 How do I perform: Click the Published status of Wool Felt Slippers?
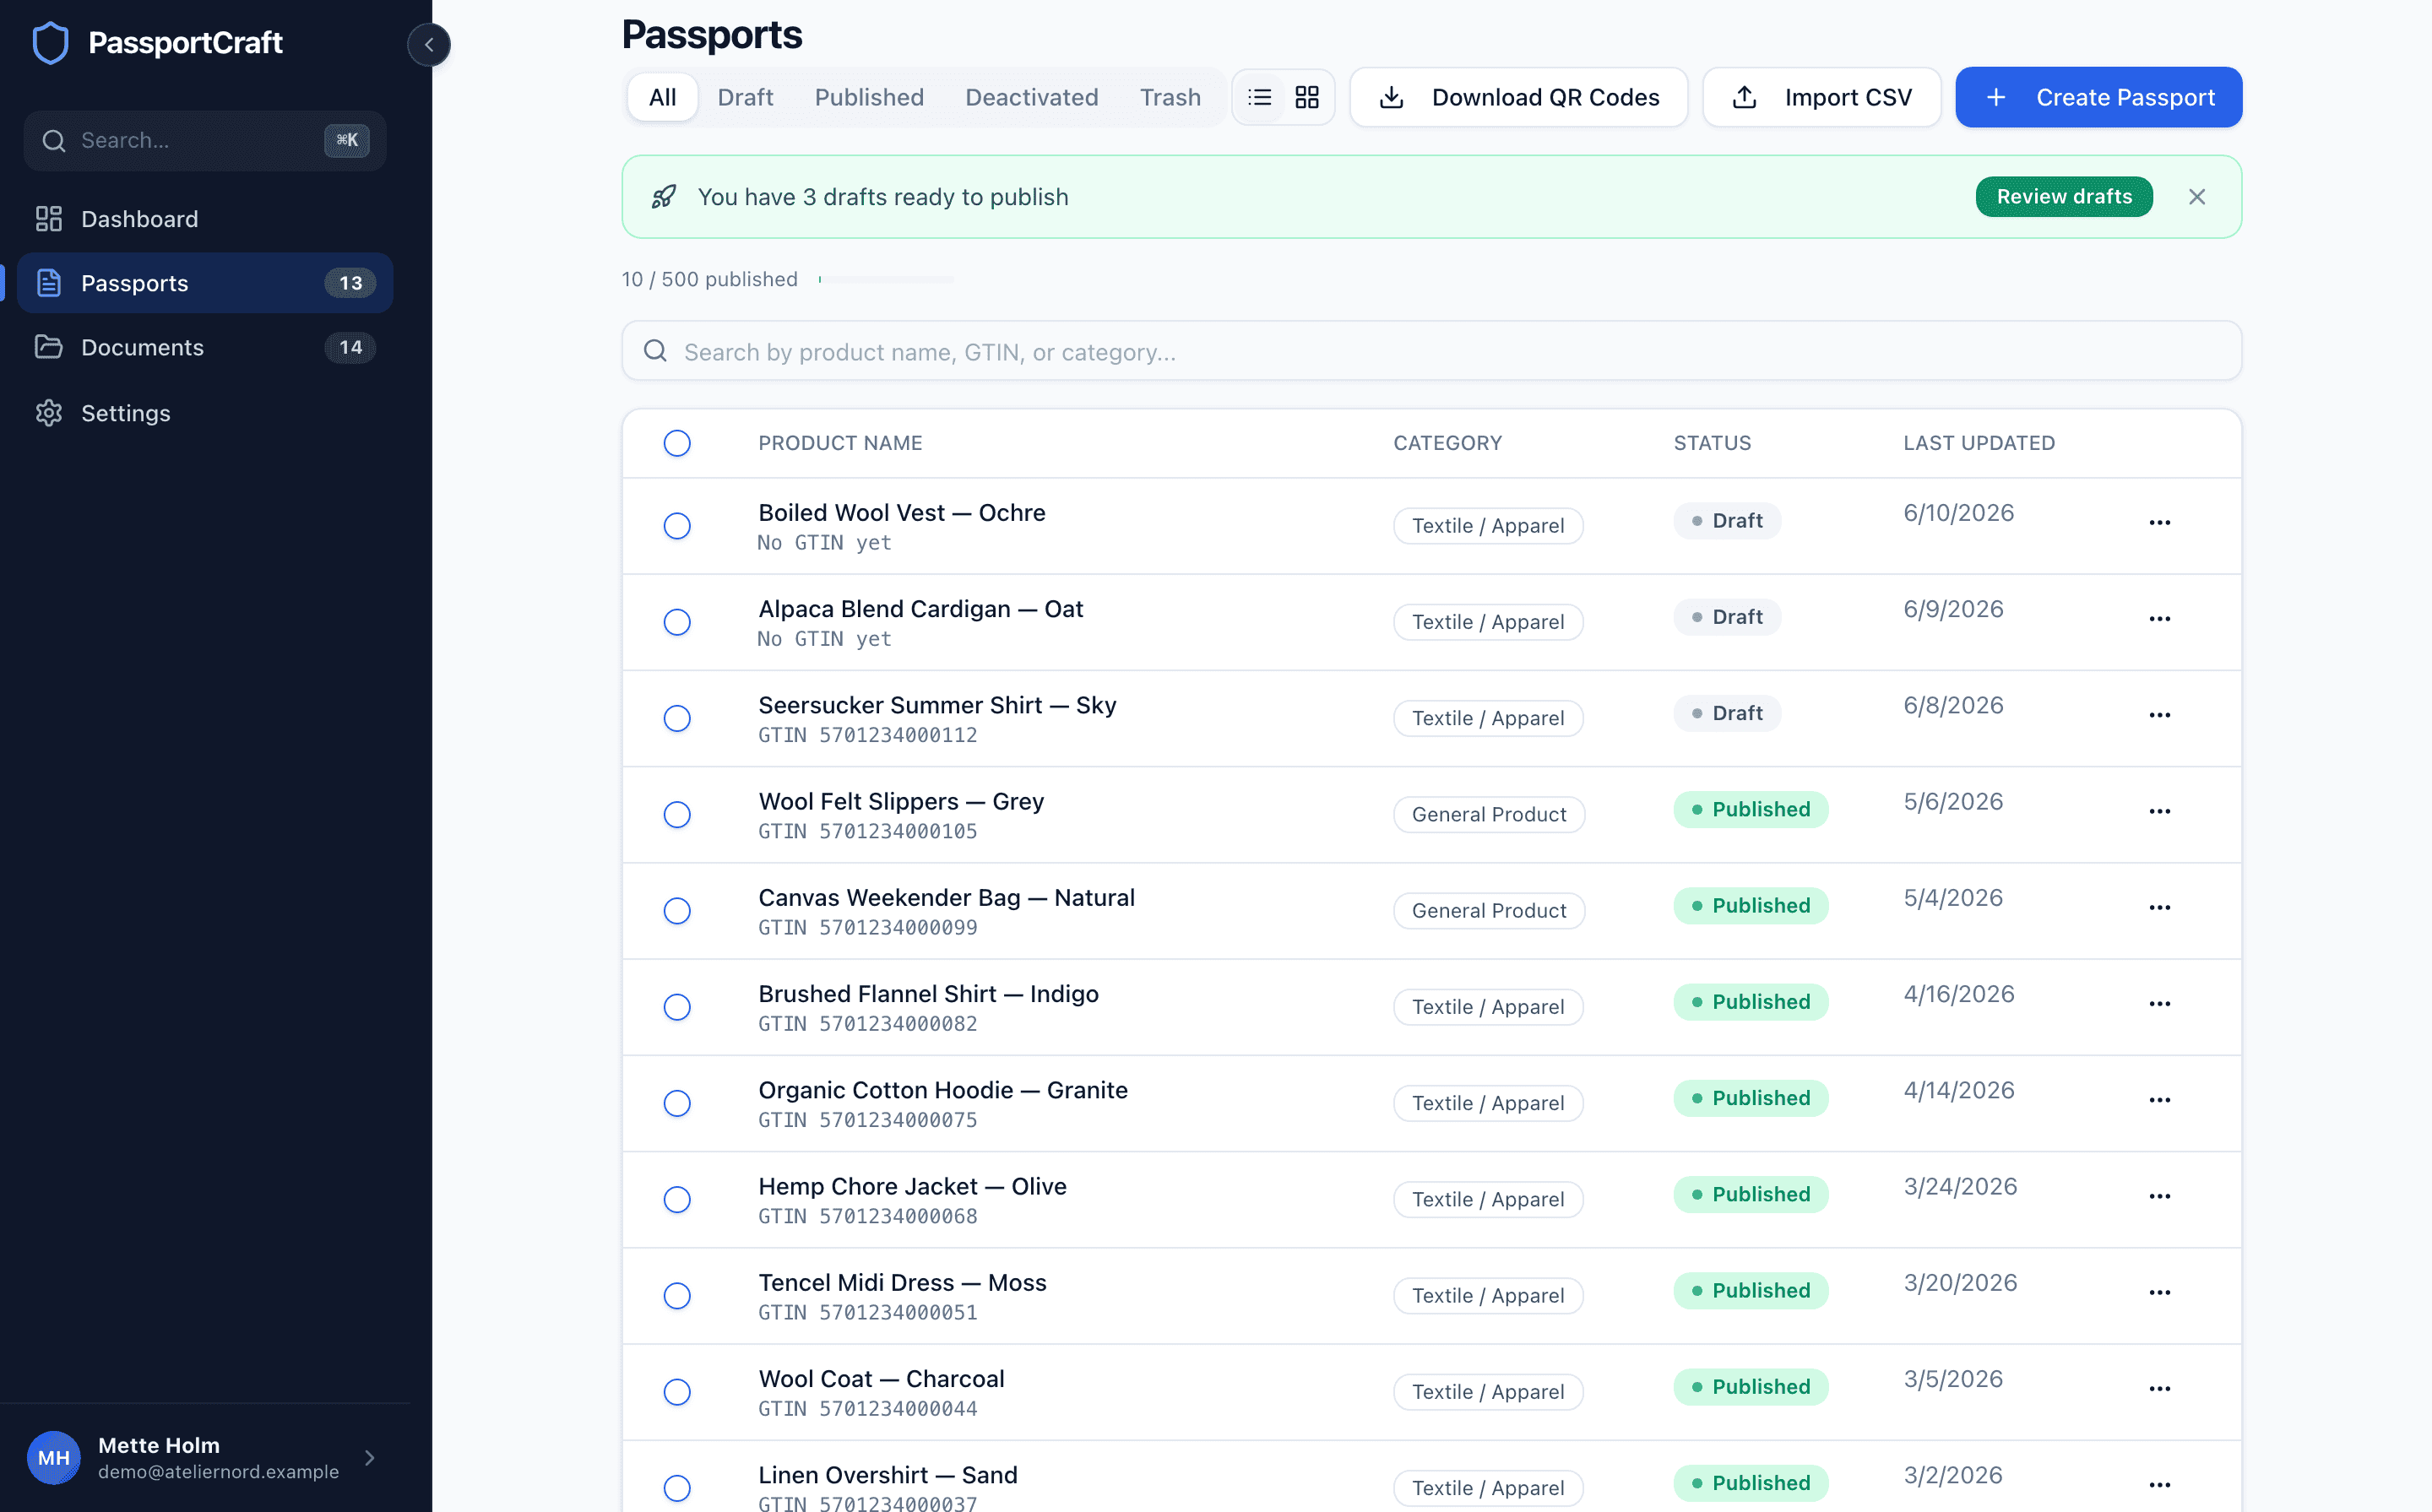coord(1750,809)
